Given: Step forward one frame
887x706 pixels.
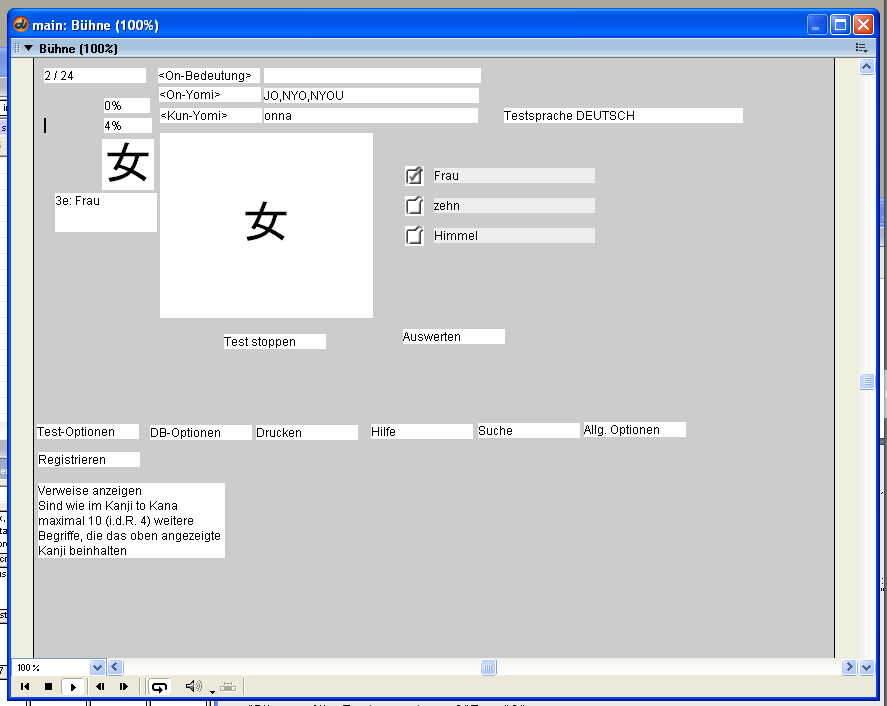Looking at the screenshot, I should click(124, 687).
